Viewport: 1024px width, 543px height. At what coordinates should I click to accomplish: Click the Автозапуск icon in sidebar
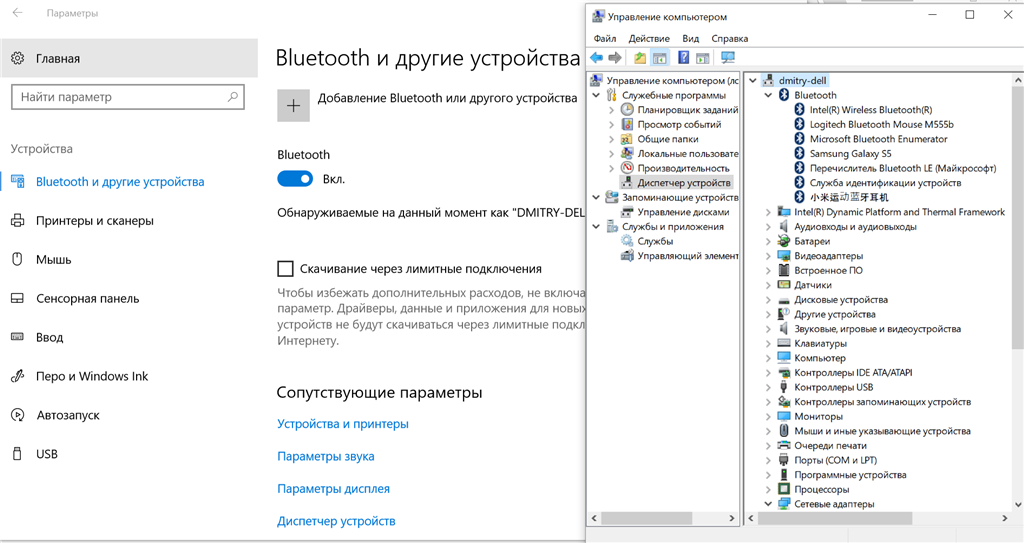tap(18, 415)
